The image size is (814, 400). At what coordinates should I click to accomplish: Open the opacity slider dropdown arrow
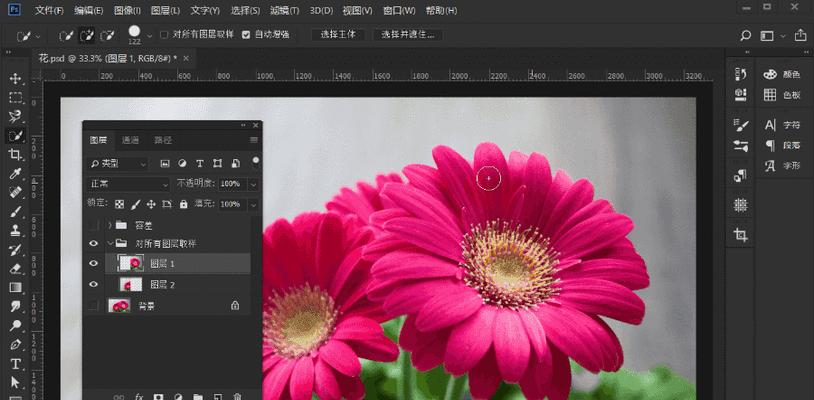pyautogui.click(x=254, y=184)
